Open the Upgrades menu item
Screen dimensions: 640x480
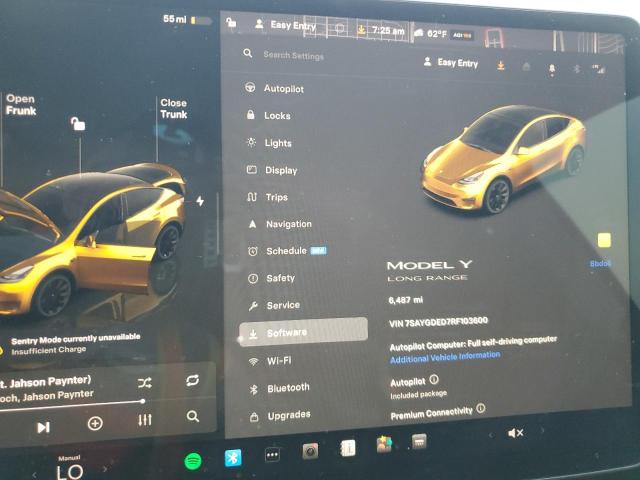coord(280,416)
